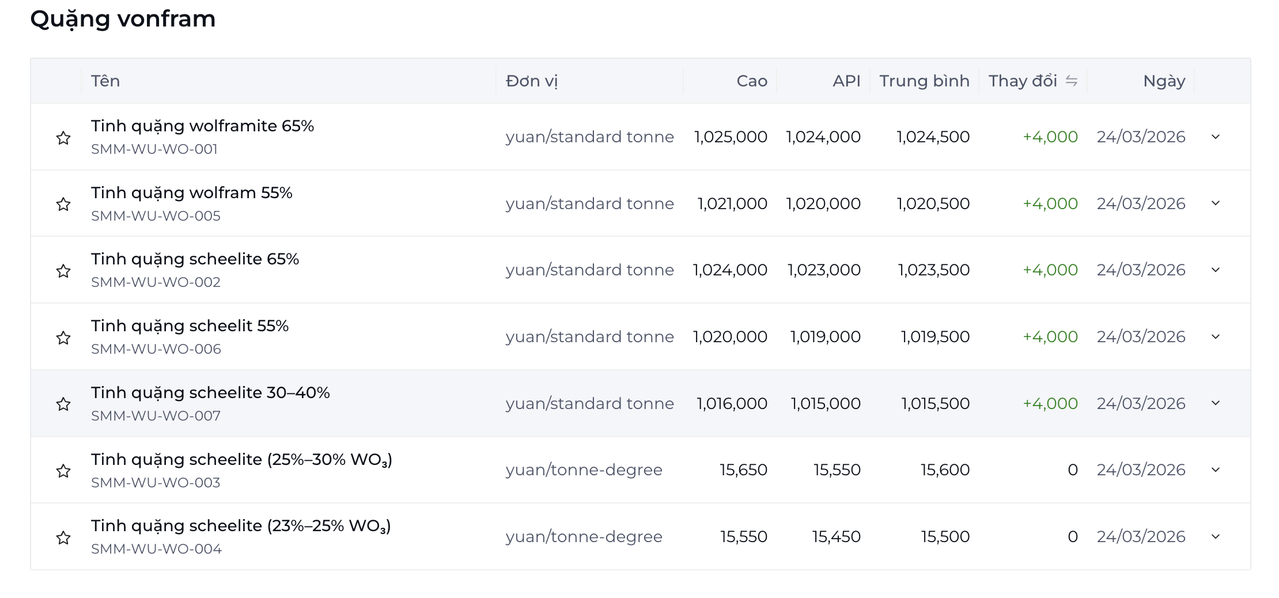Viewport: 1279px width, 598px height.
Task: Expand SMM-WU-WO-003 row details chevron
Action: 1215,470
